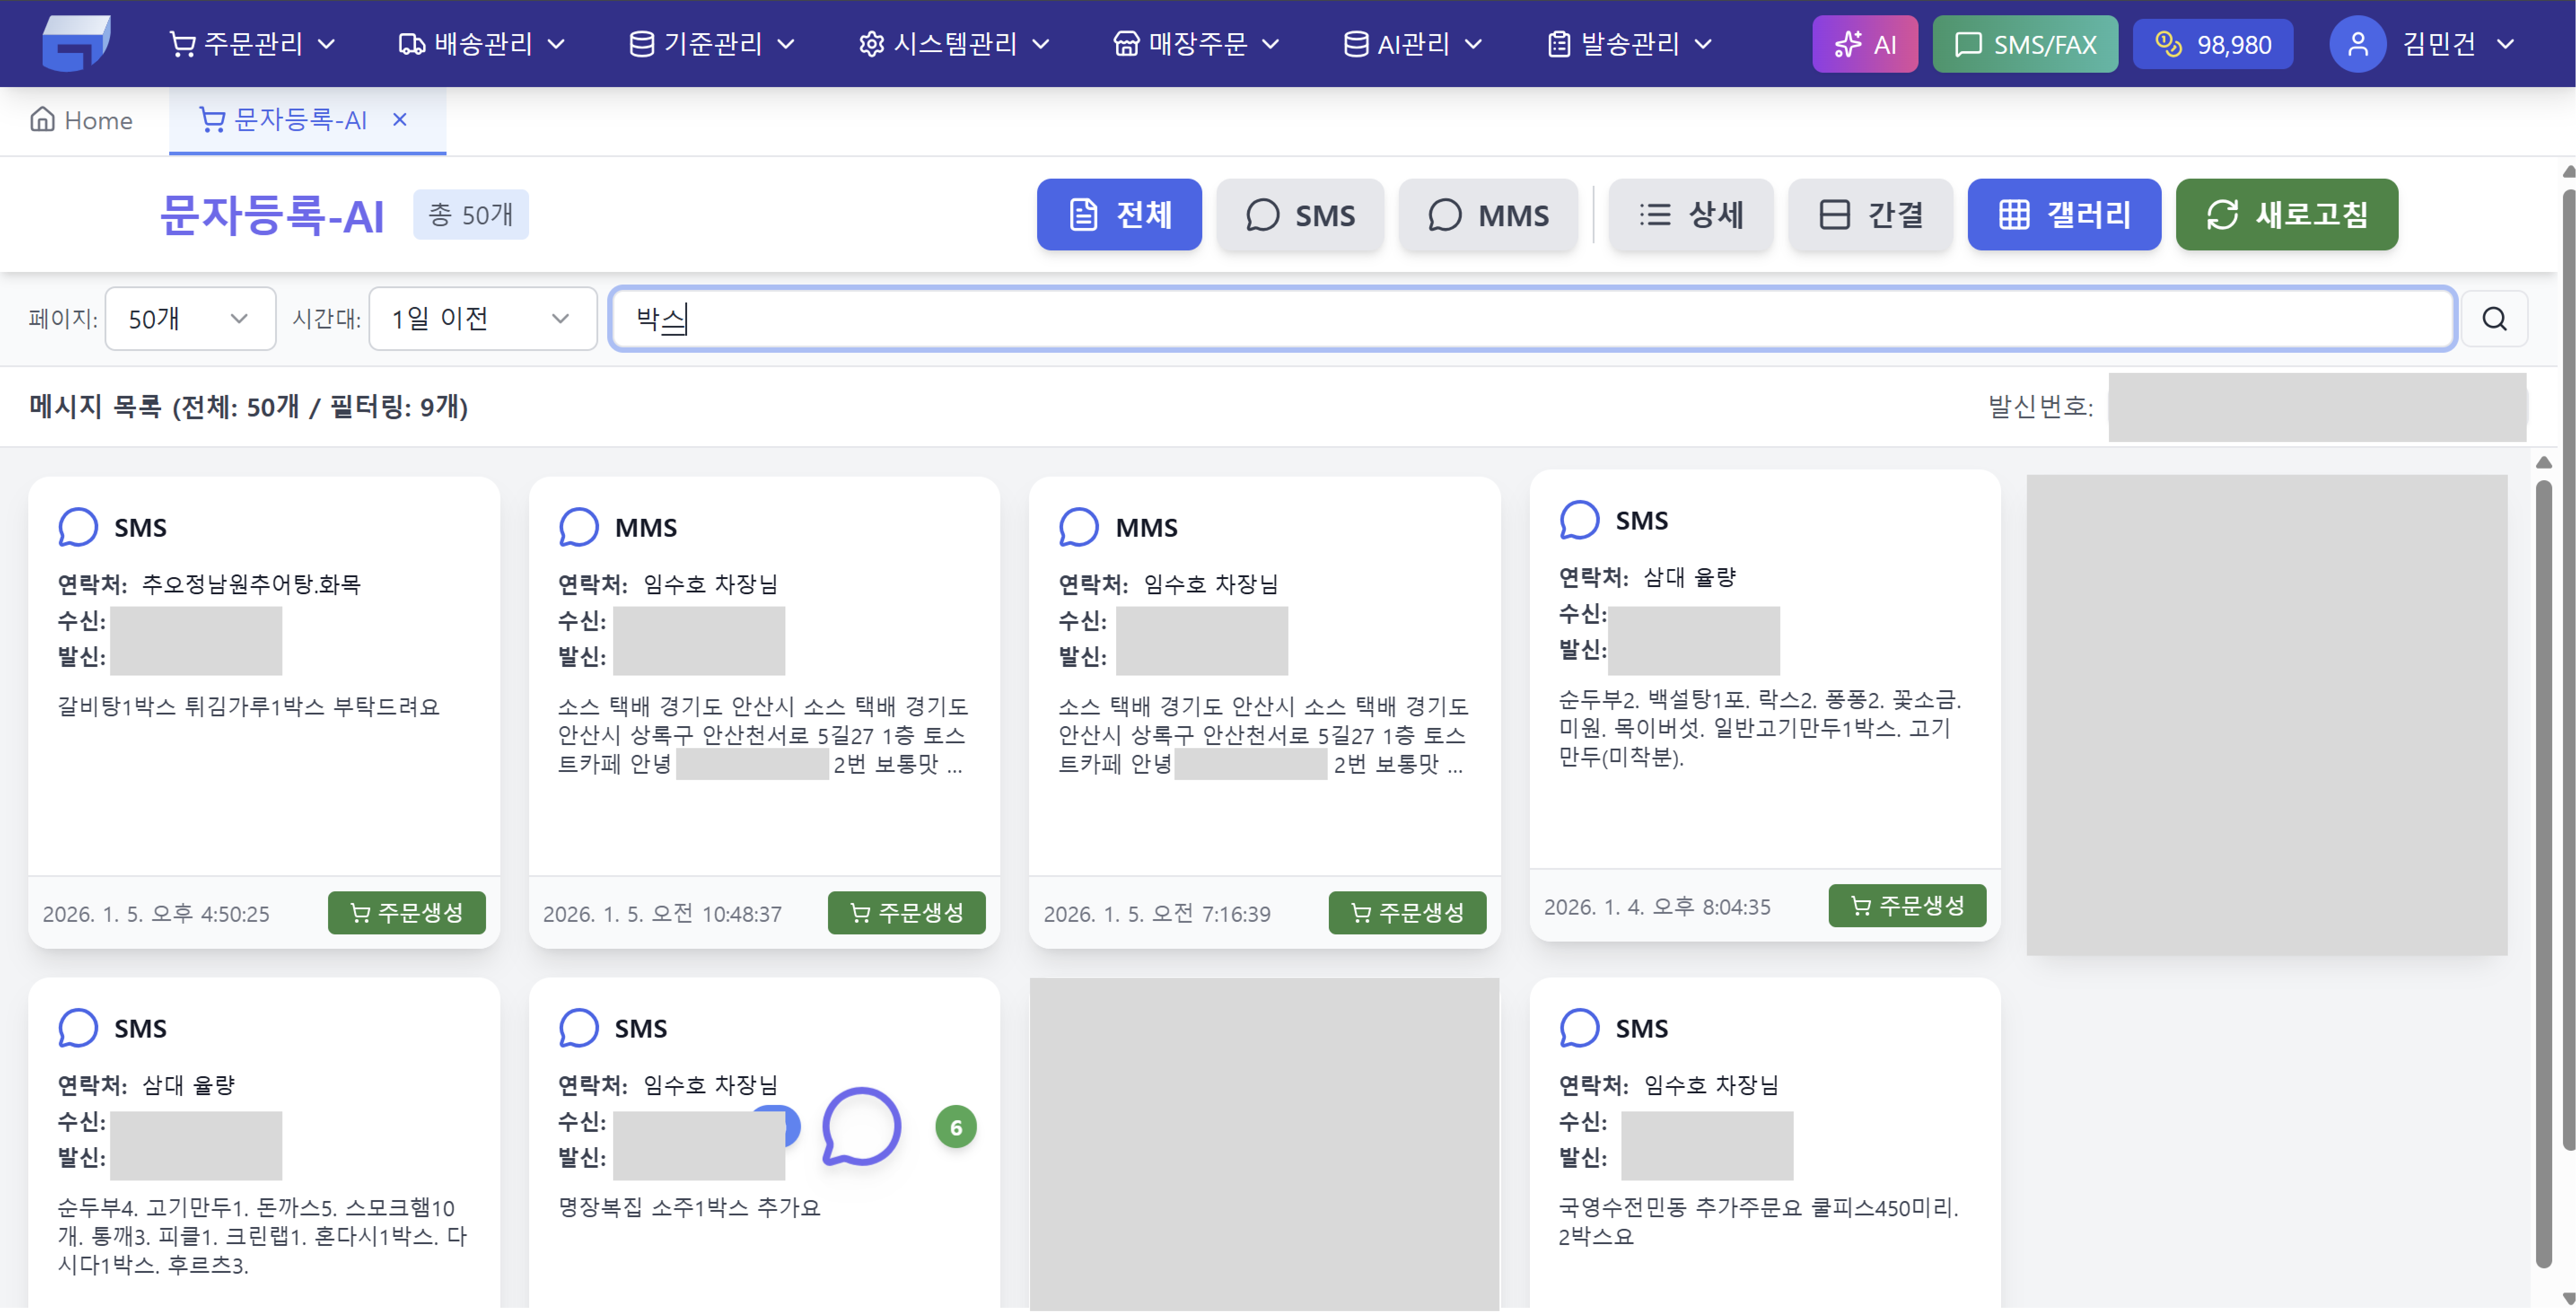Click the search magnifier icon
Screen dimensions: 2576x1315
(x=2494, y=318)
